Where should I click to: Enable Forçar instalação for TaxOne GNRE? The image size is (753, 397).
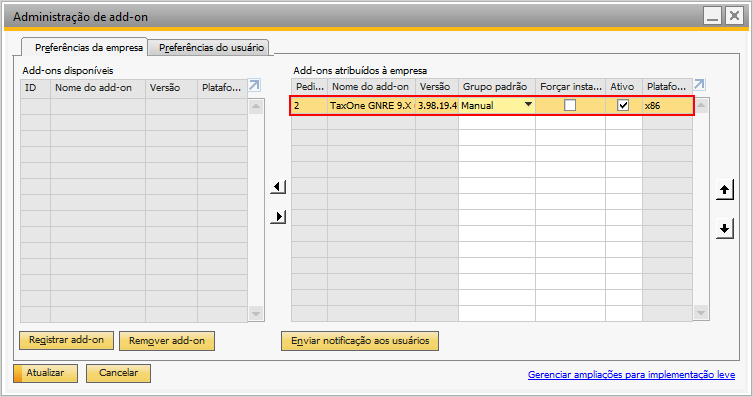[x=570, y=105]
